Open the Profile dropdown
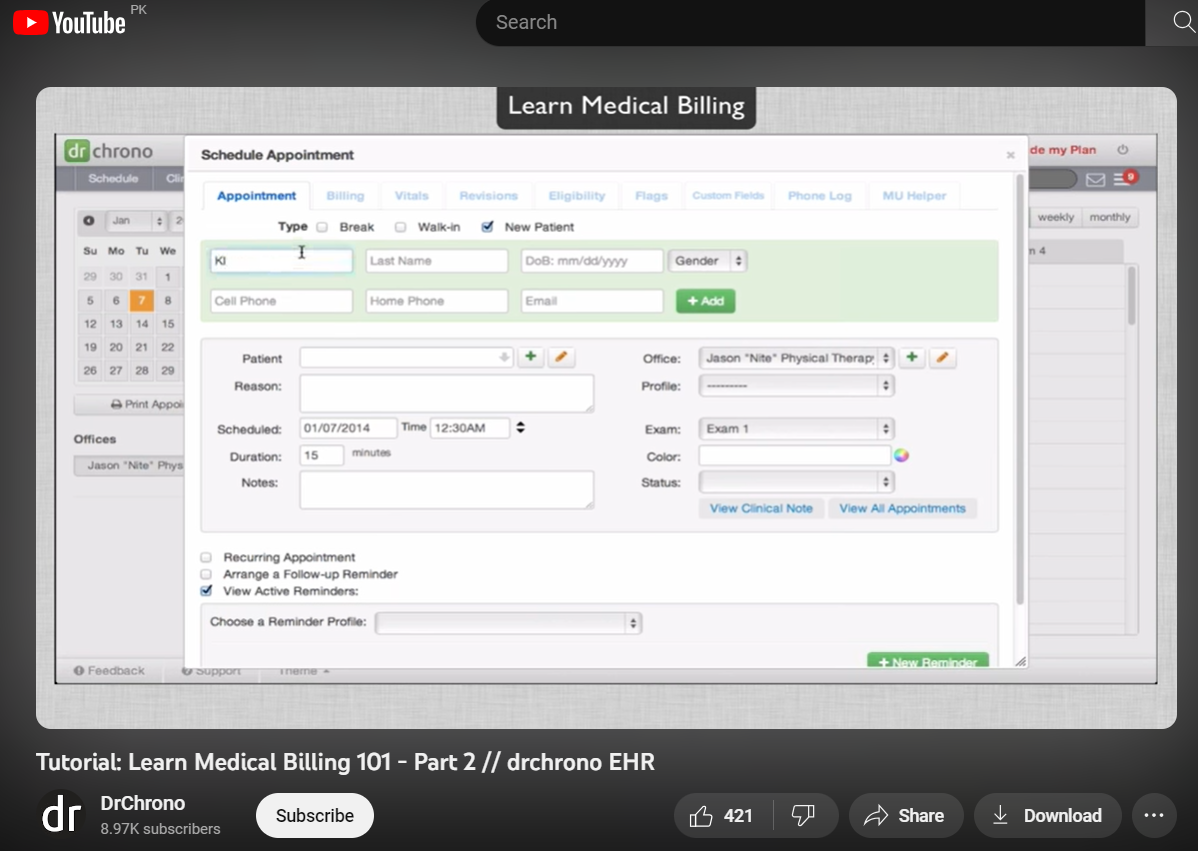Screen dimensions: 1198x851 pos(796,386)
